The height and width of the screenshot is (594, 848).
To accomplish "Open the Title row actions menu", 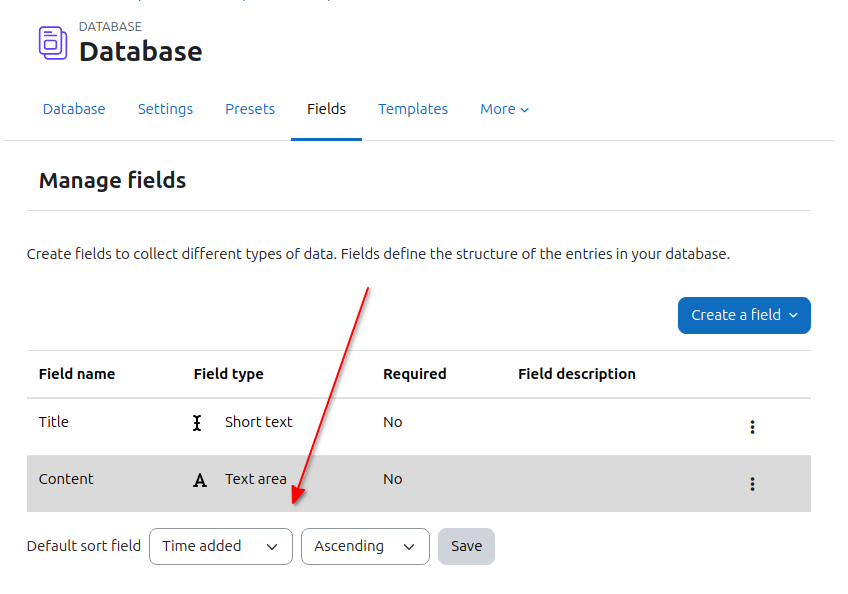I will [x=752, y=427].
